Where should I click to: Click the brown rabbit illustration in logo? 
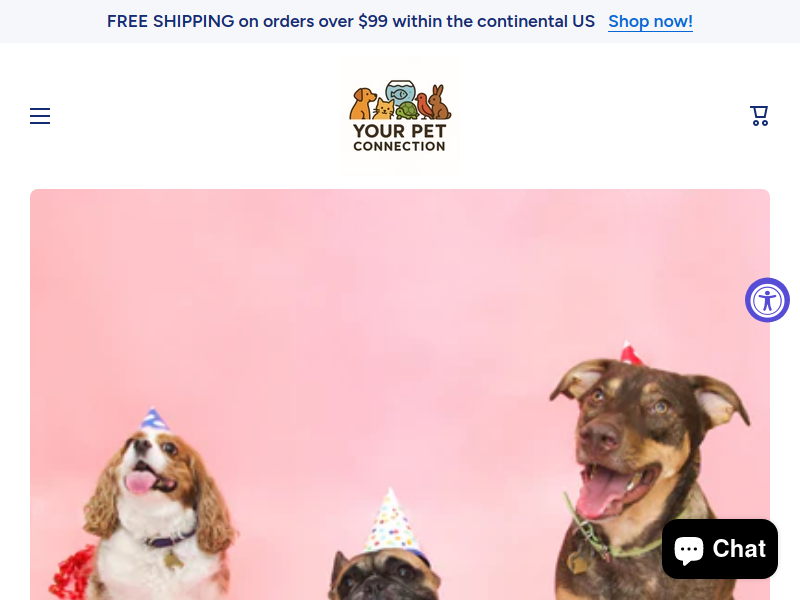coord(439,102)
